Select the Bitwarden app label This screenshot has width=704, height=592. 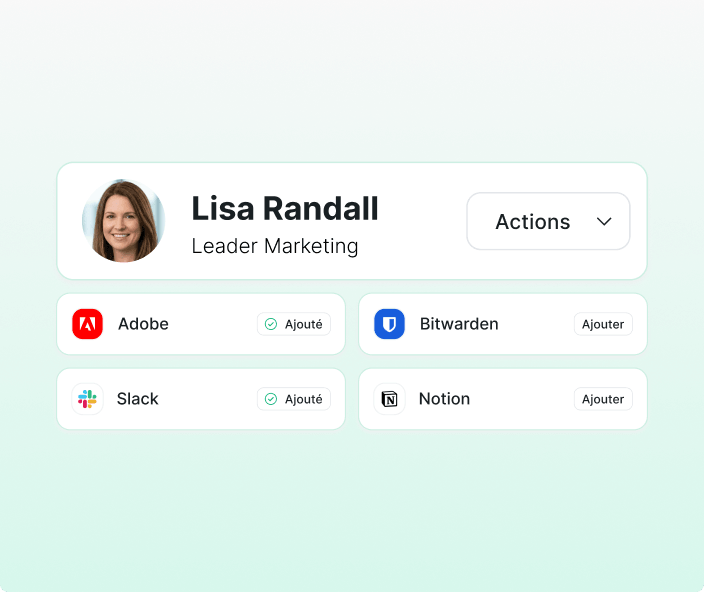pyautogui.click(x=459, y=324)
